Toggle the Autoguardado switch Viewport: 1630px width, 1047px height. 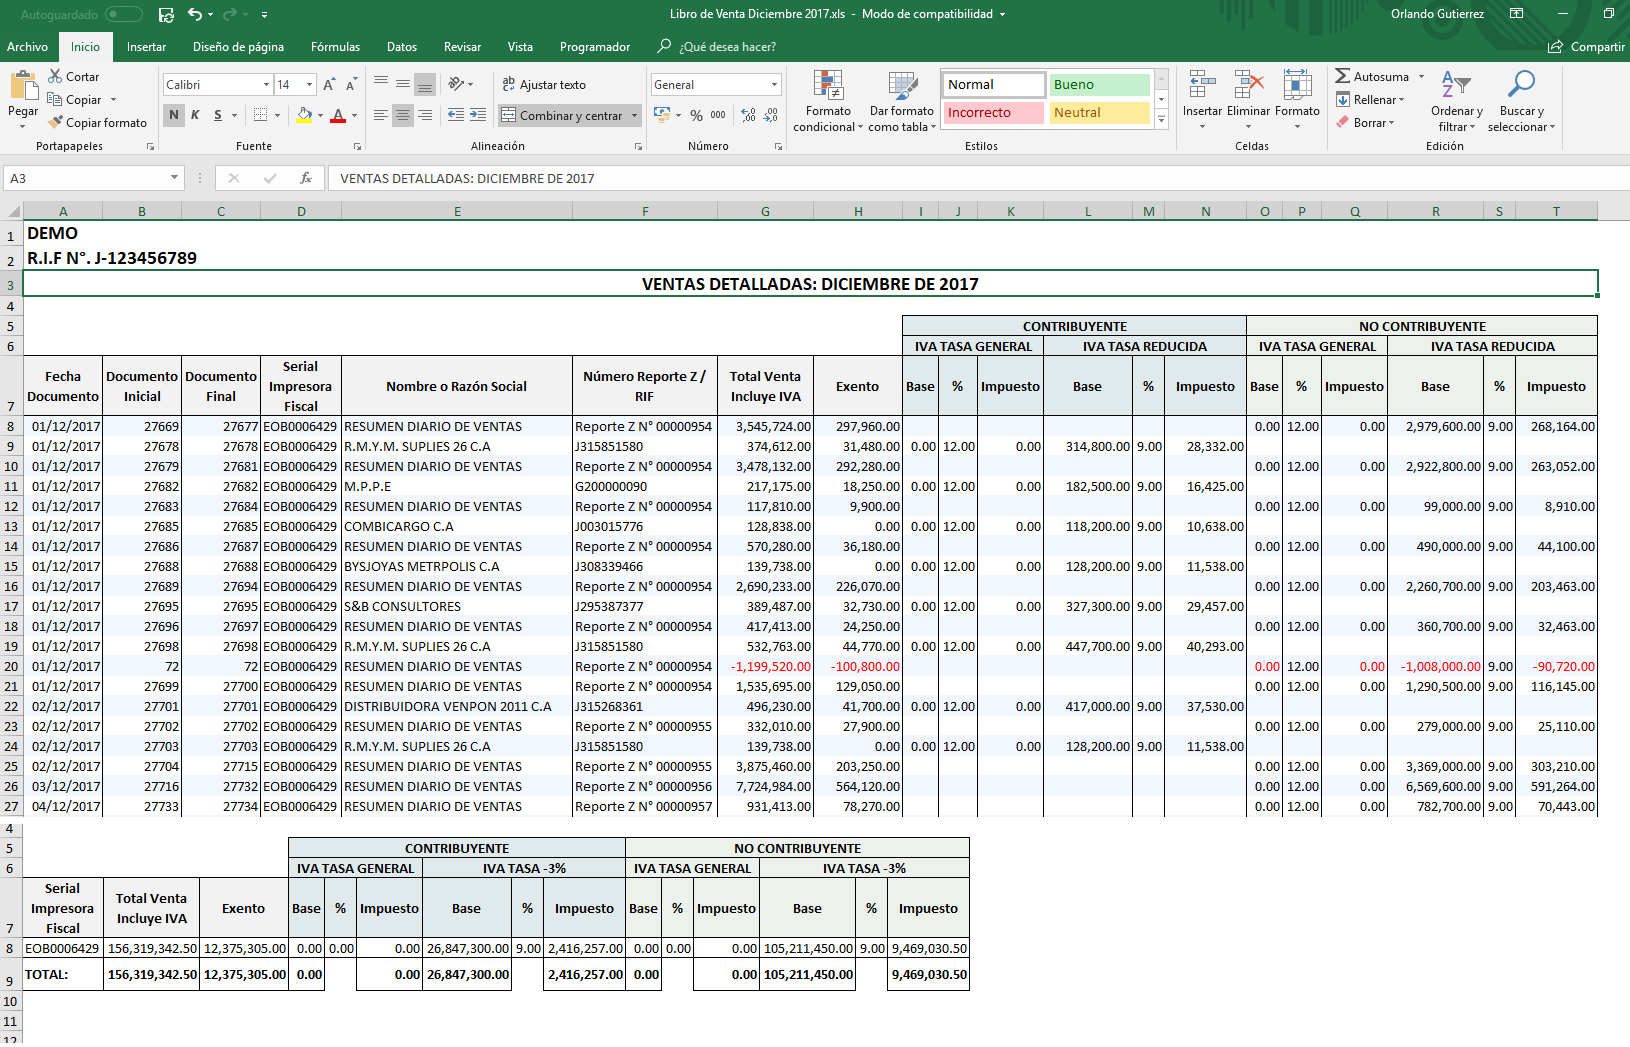[x=124, y=14]
